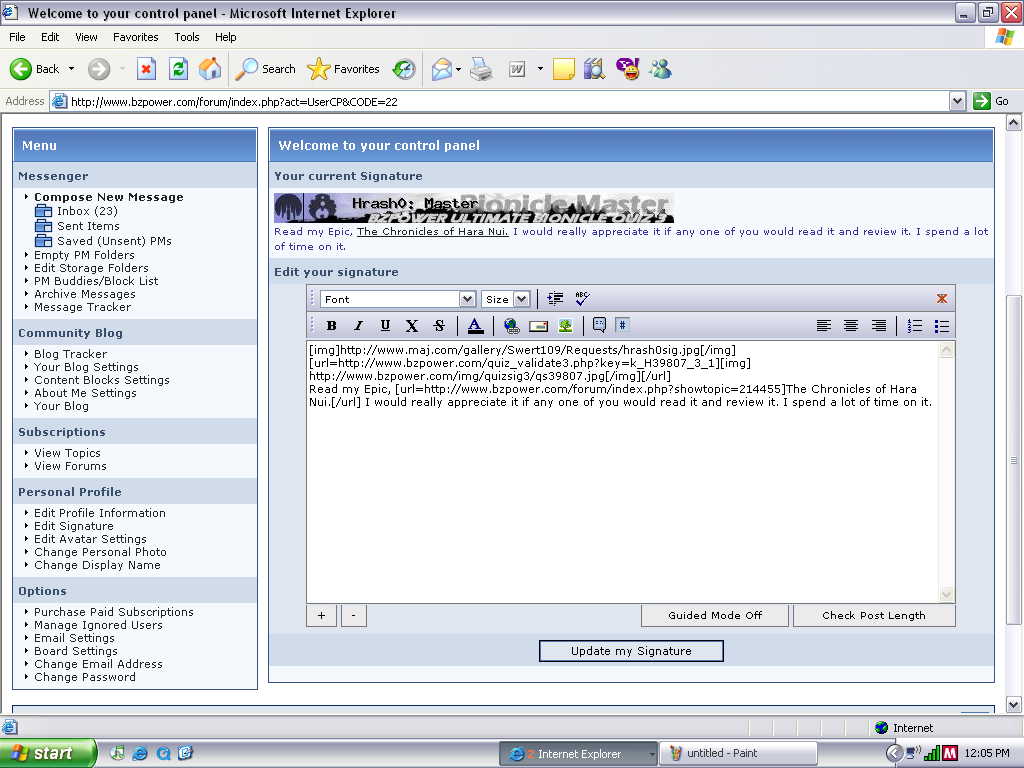Insert a bulleted list
The image size is (1024, 768).
click(x=942, y=325)
